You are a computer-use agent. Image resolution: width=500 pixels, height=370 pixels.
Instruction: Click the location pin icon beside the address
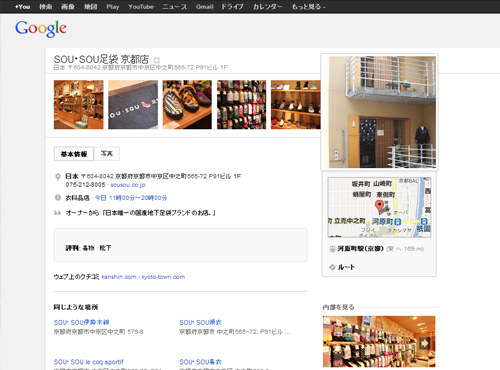click(x=58, y=177)
